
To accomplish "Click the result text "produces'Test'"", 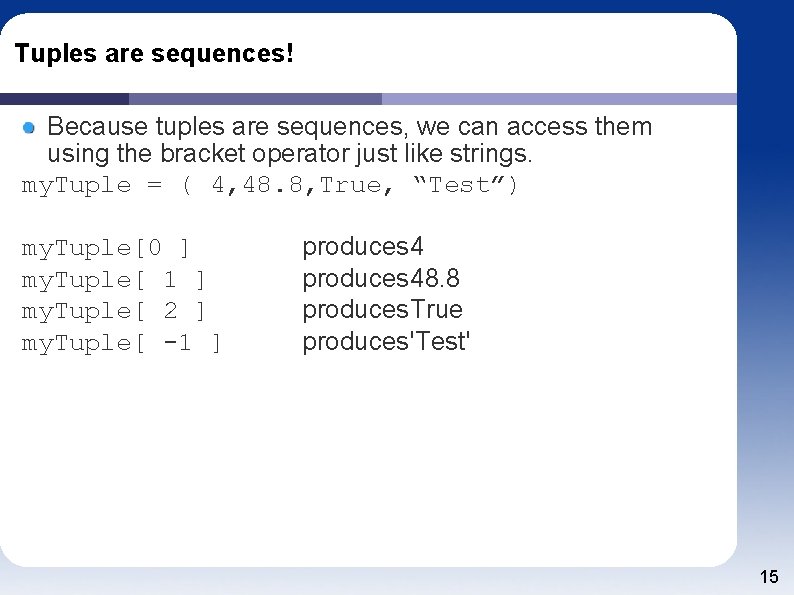I will 386,342.
